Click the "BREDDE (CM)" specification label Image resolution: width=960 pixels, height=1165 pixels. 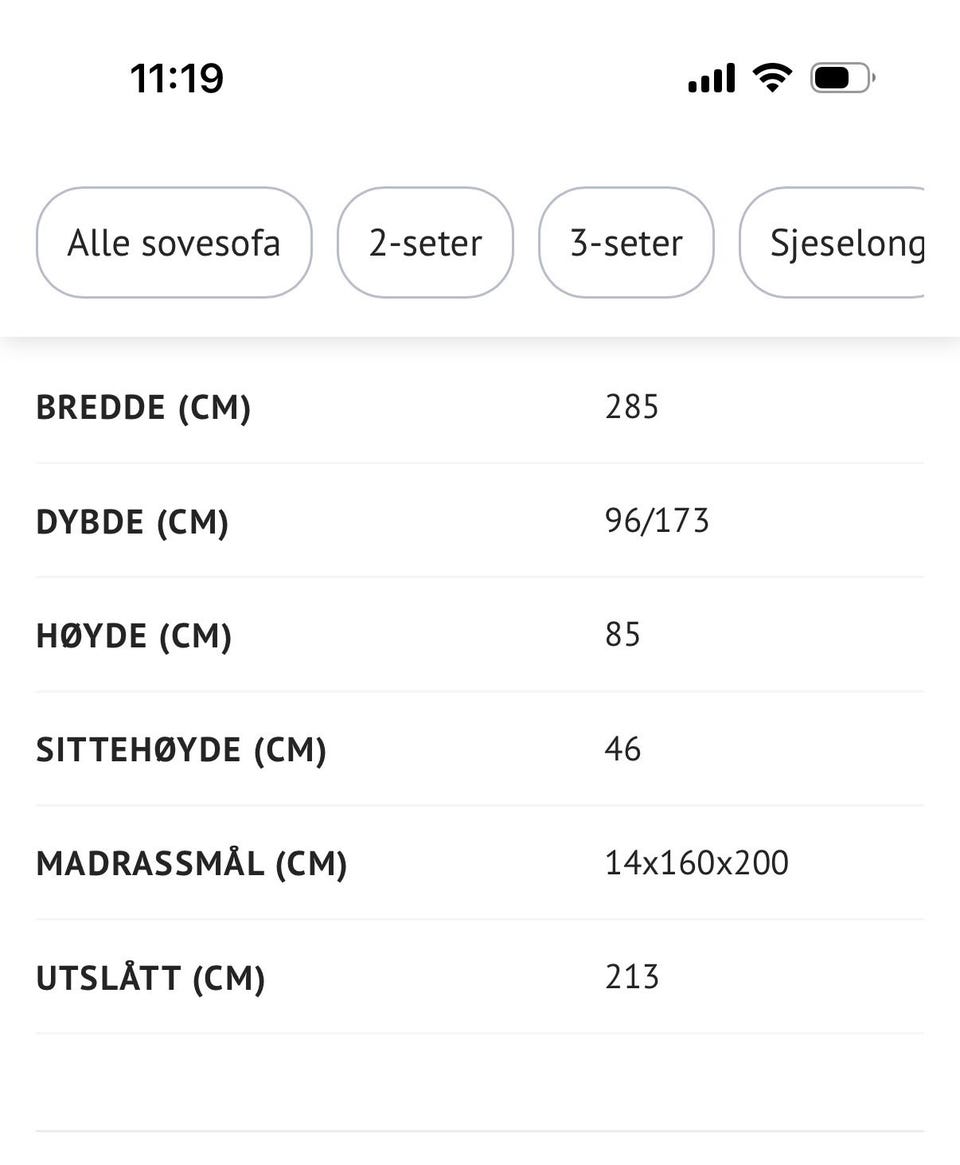click(x=143, y=408)
